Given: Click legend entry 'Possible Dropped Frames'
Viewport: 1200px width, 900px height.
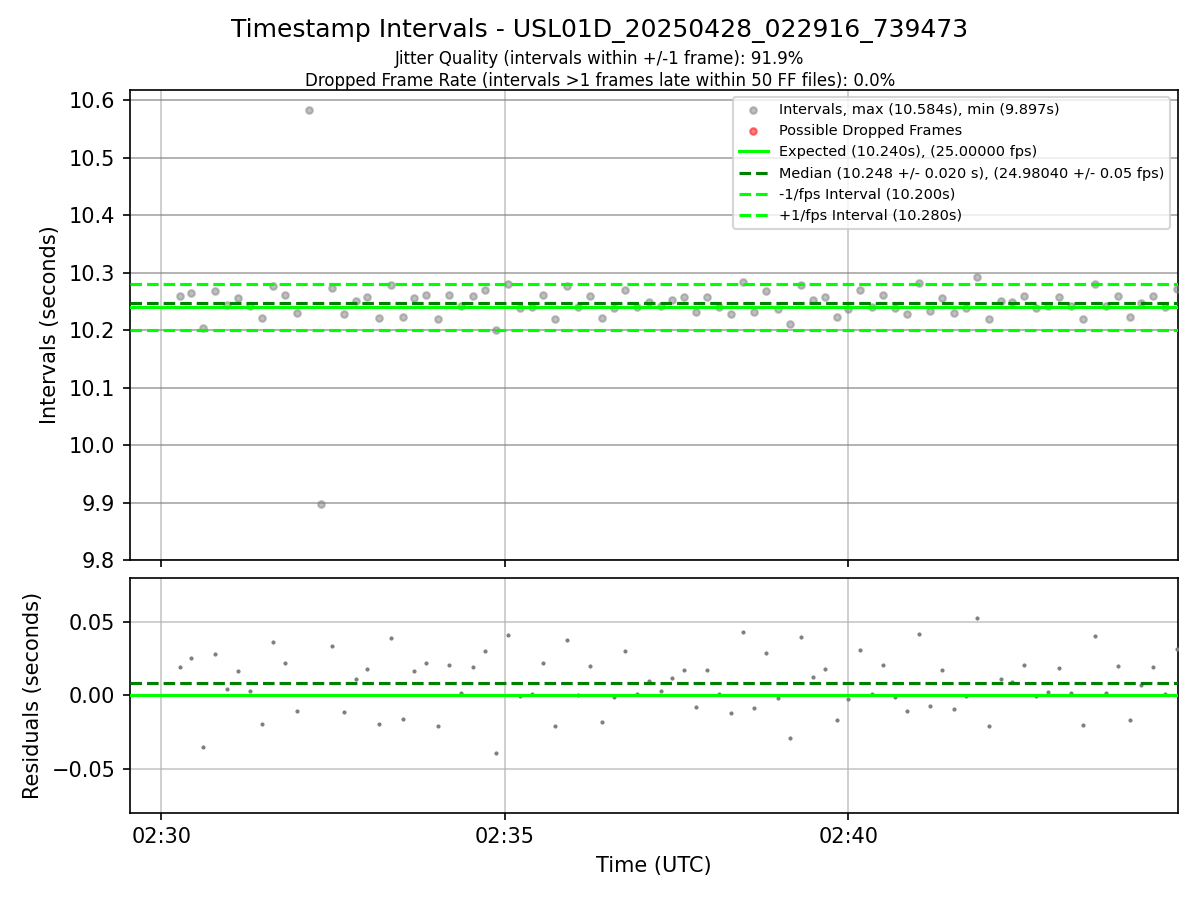Looking at the screenshot, I should (x=870, y=130).
